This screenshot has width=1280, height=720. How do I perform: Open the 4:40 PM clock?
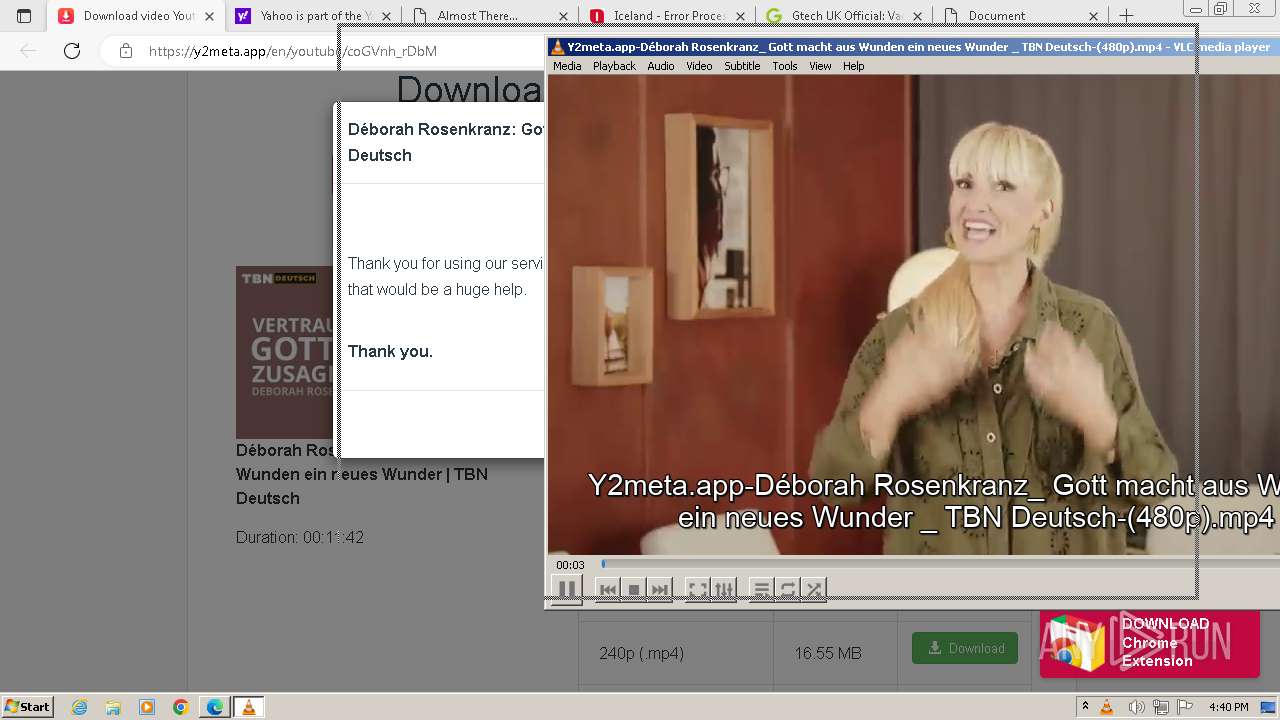pos(1228,707)
